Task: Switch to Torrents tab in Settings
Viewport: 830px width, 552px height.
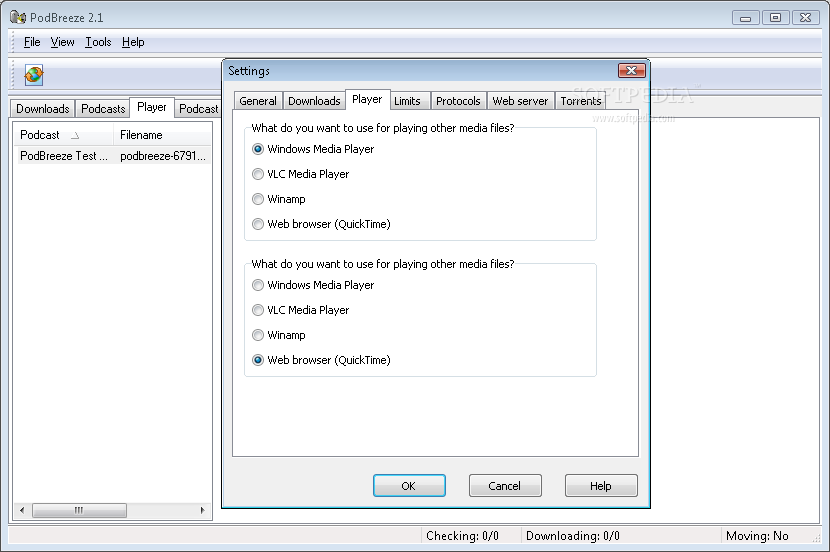Action: click(581, 101)
